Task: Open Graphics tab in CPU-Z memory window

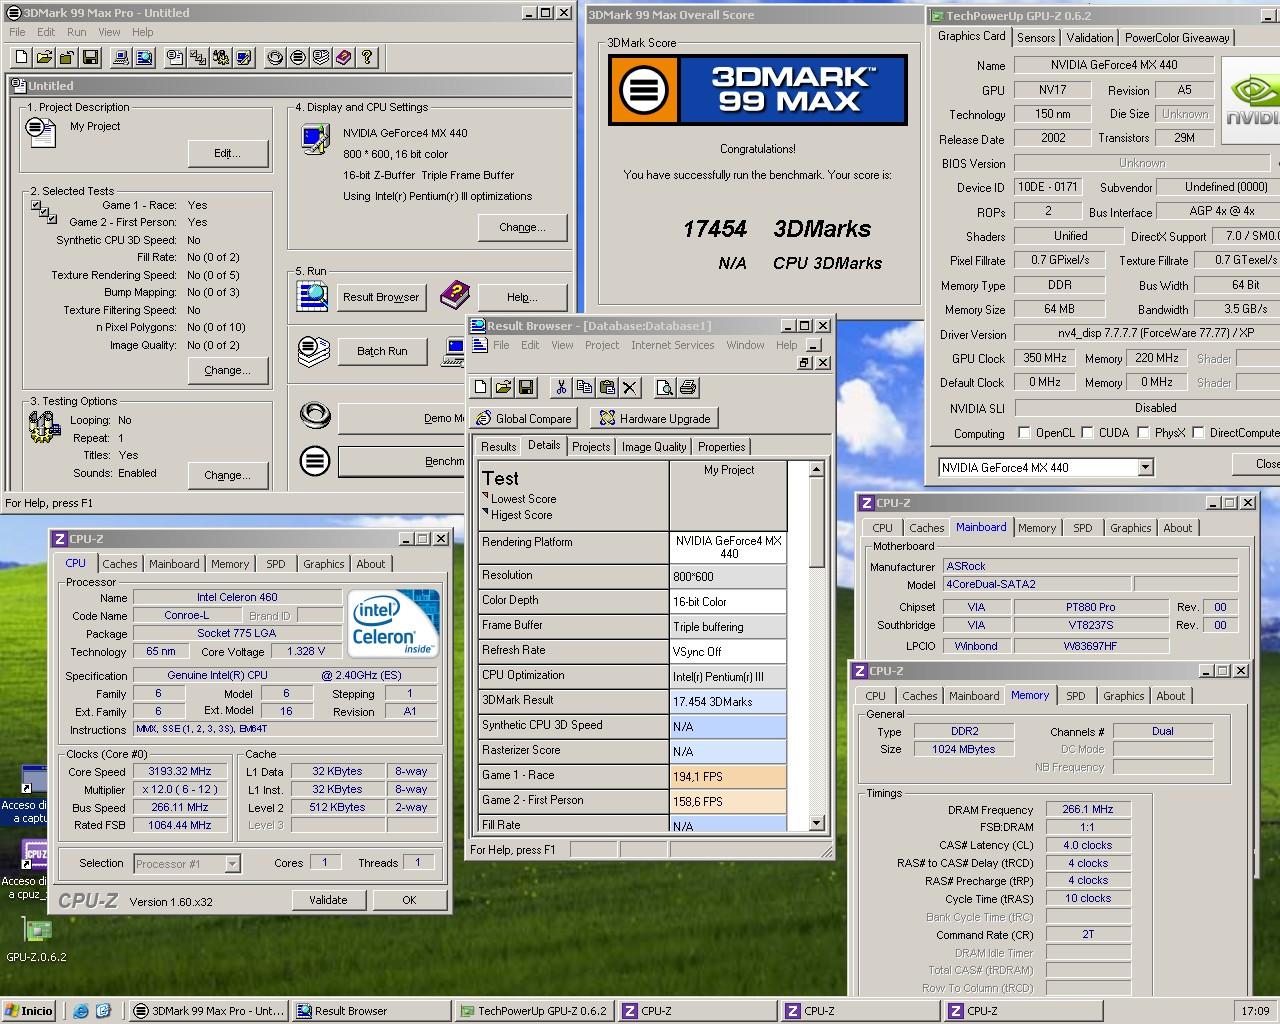Action: click(x=1123, y=696)
